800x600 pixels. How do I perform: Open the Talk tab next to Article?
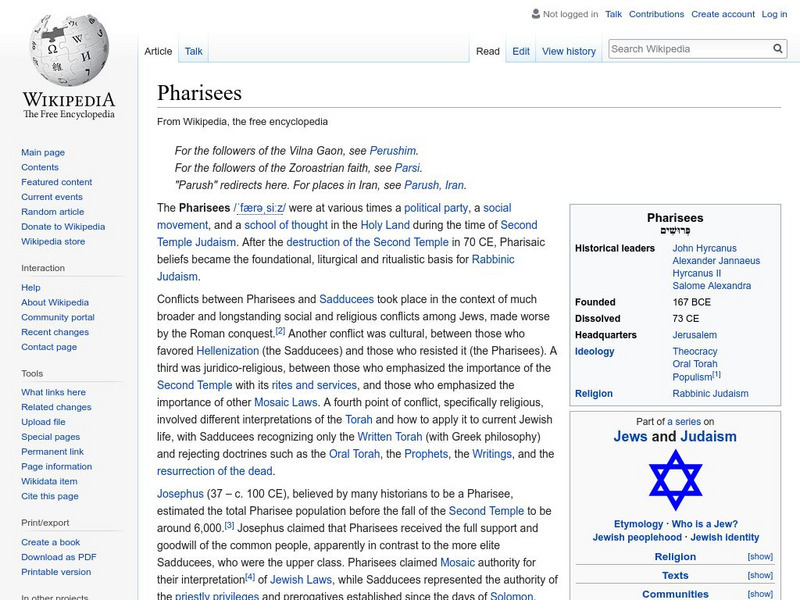click(x=193, y=51)
